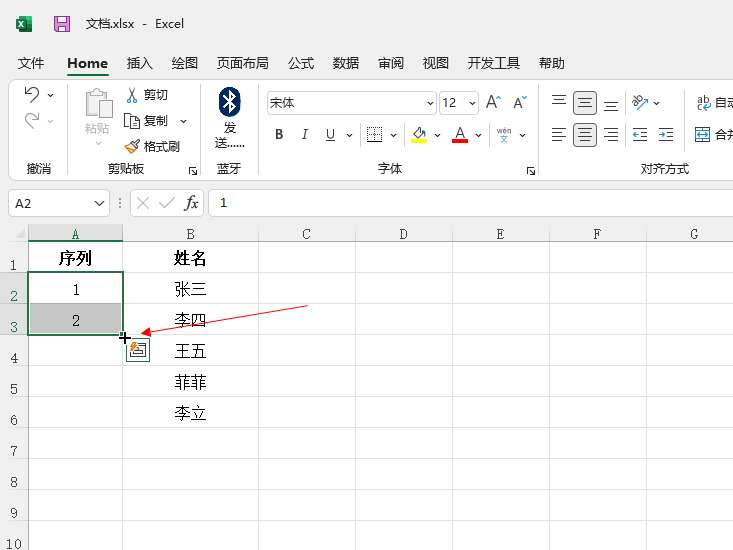Open the font name 宋体 dropdown
733x550 pixels.
click(x=430, y=103)
